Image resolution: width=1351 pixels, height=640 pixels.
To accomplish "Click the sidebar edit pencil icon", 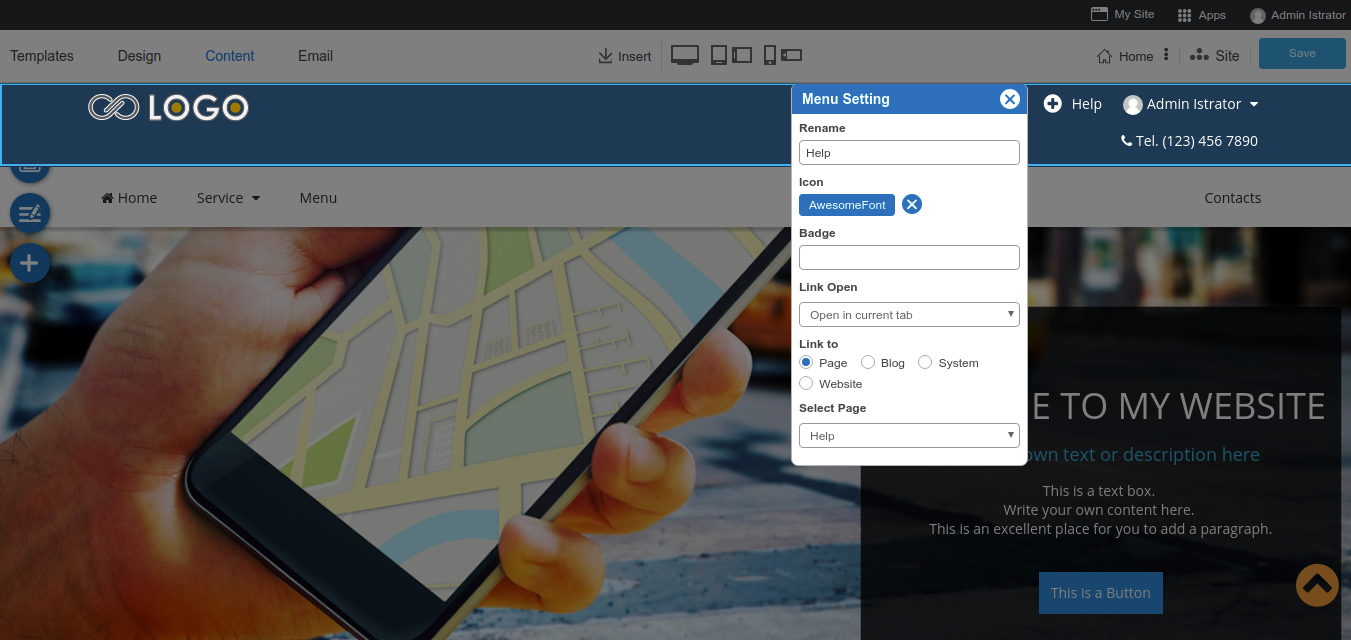I will click(30, 212).
